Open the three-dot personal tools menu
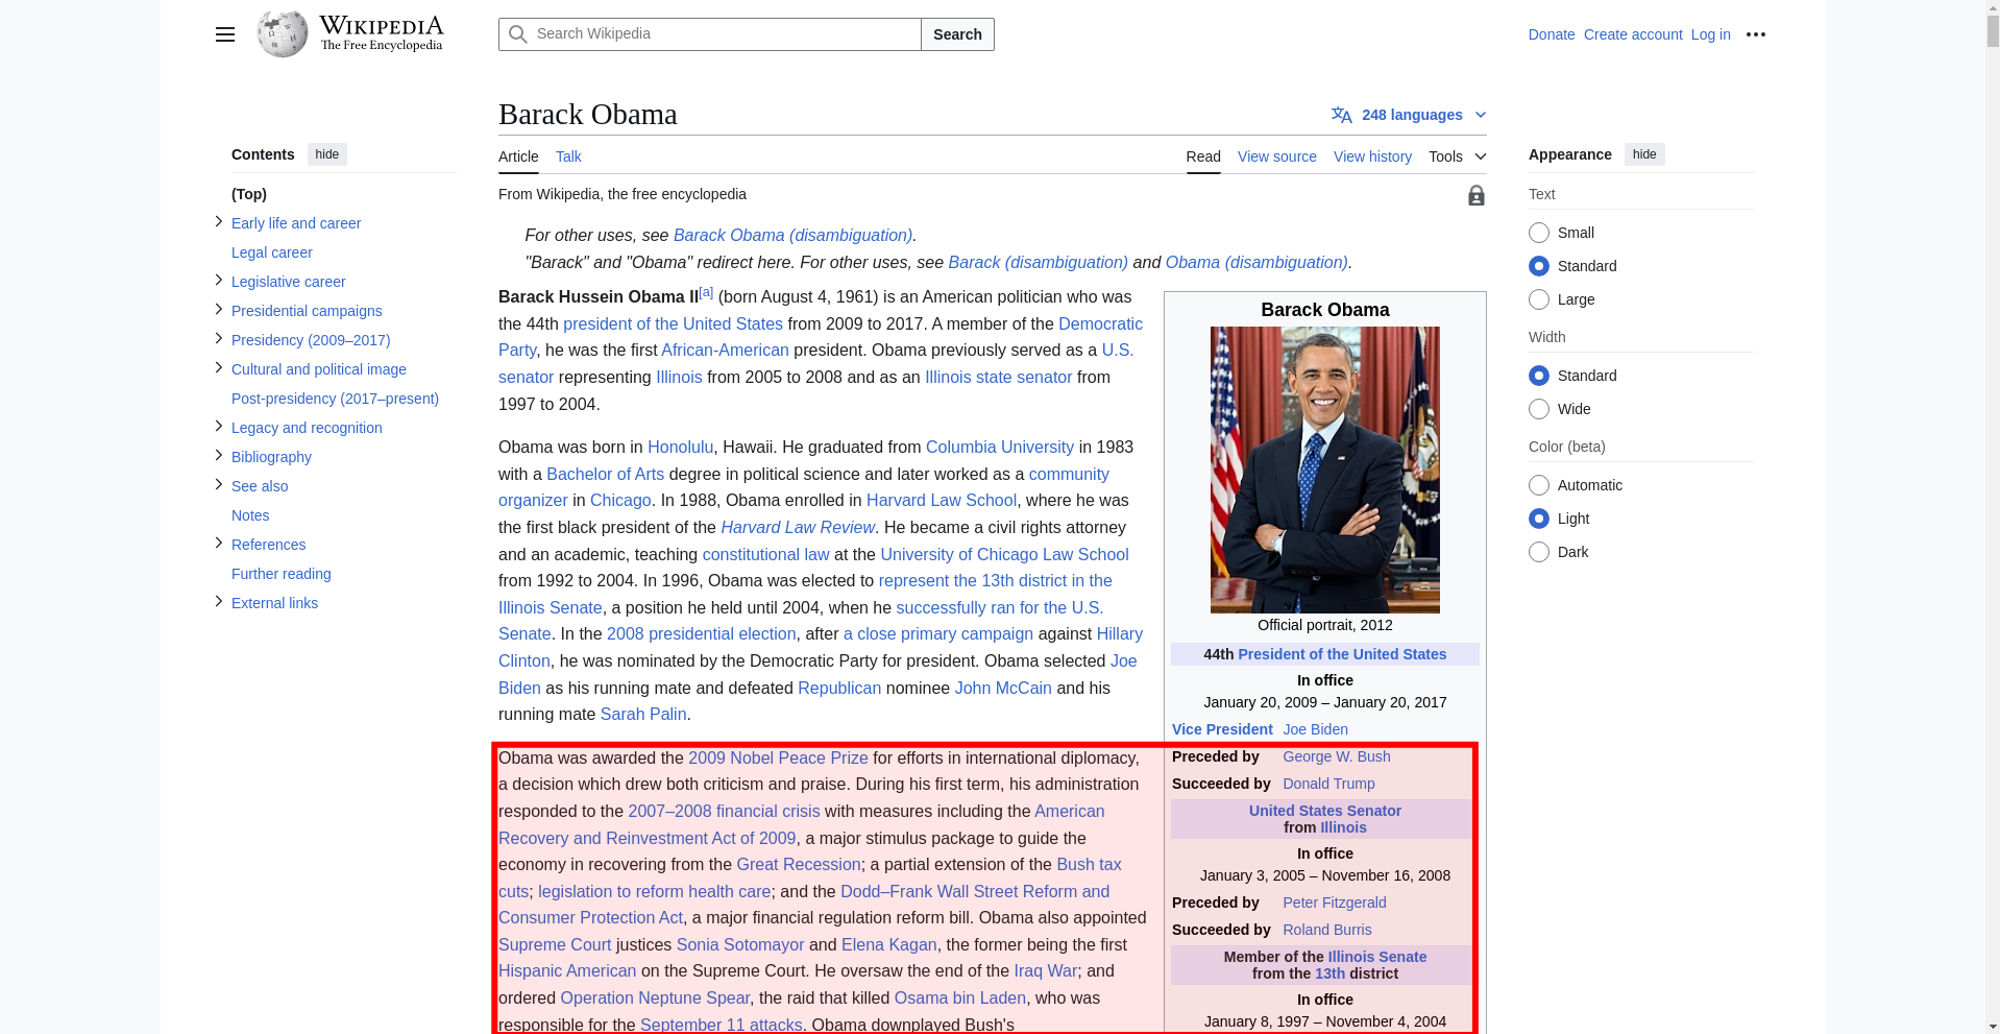Image resolution: width=2000 pixels, height=1034 pixels. pyautogui.click(x=1756, y=34)
